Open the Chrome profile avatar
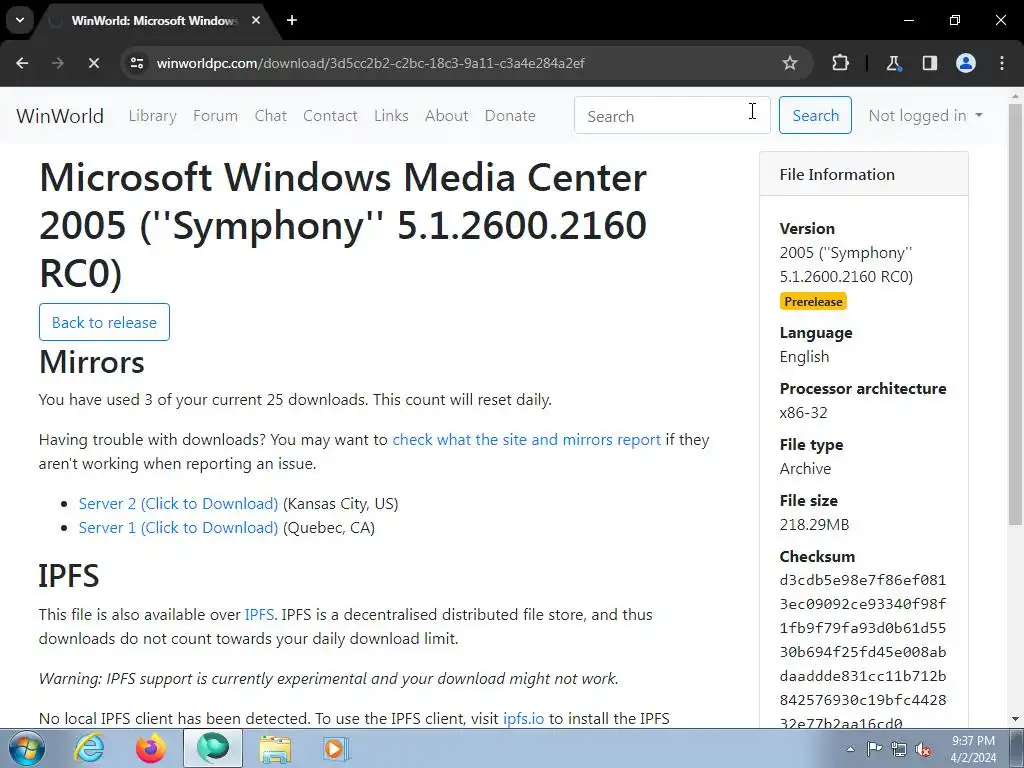This screenshot has width=1024, height=768. click(966, 63)
